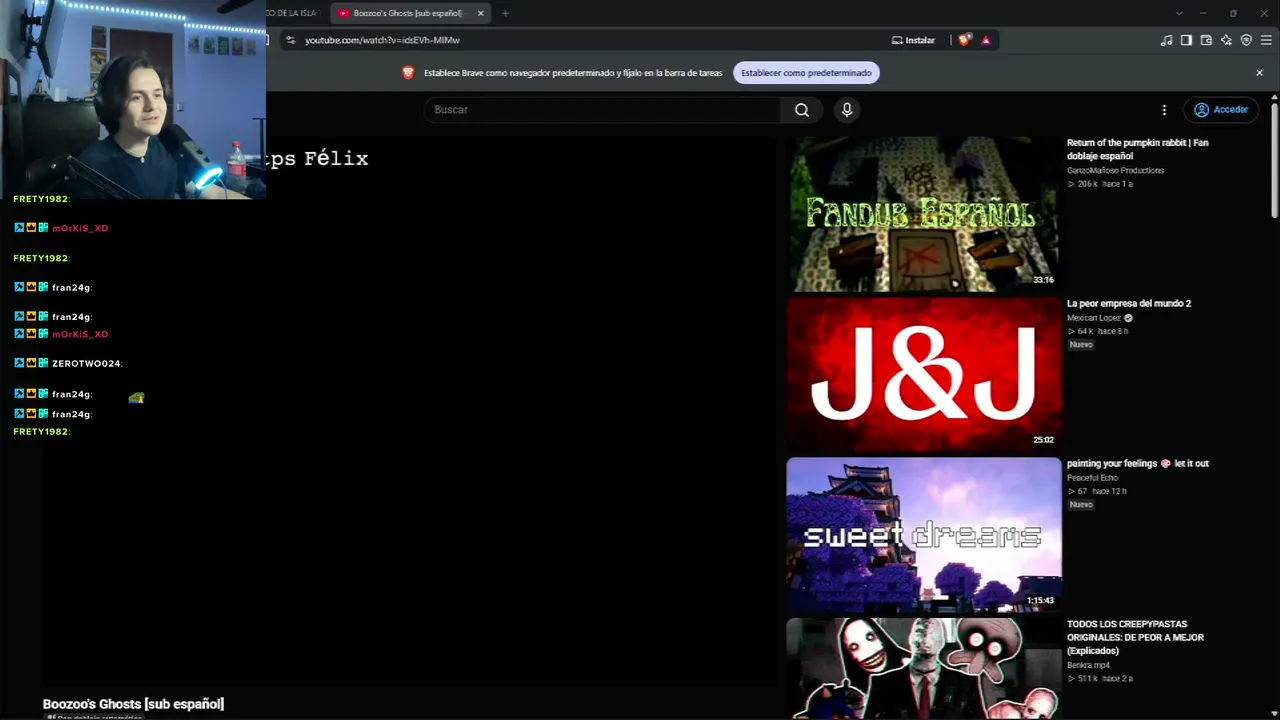Visit the Peaceful Echo channel
Screen dimensions: 1280x720
tap(1092, 478)
